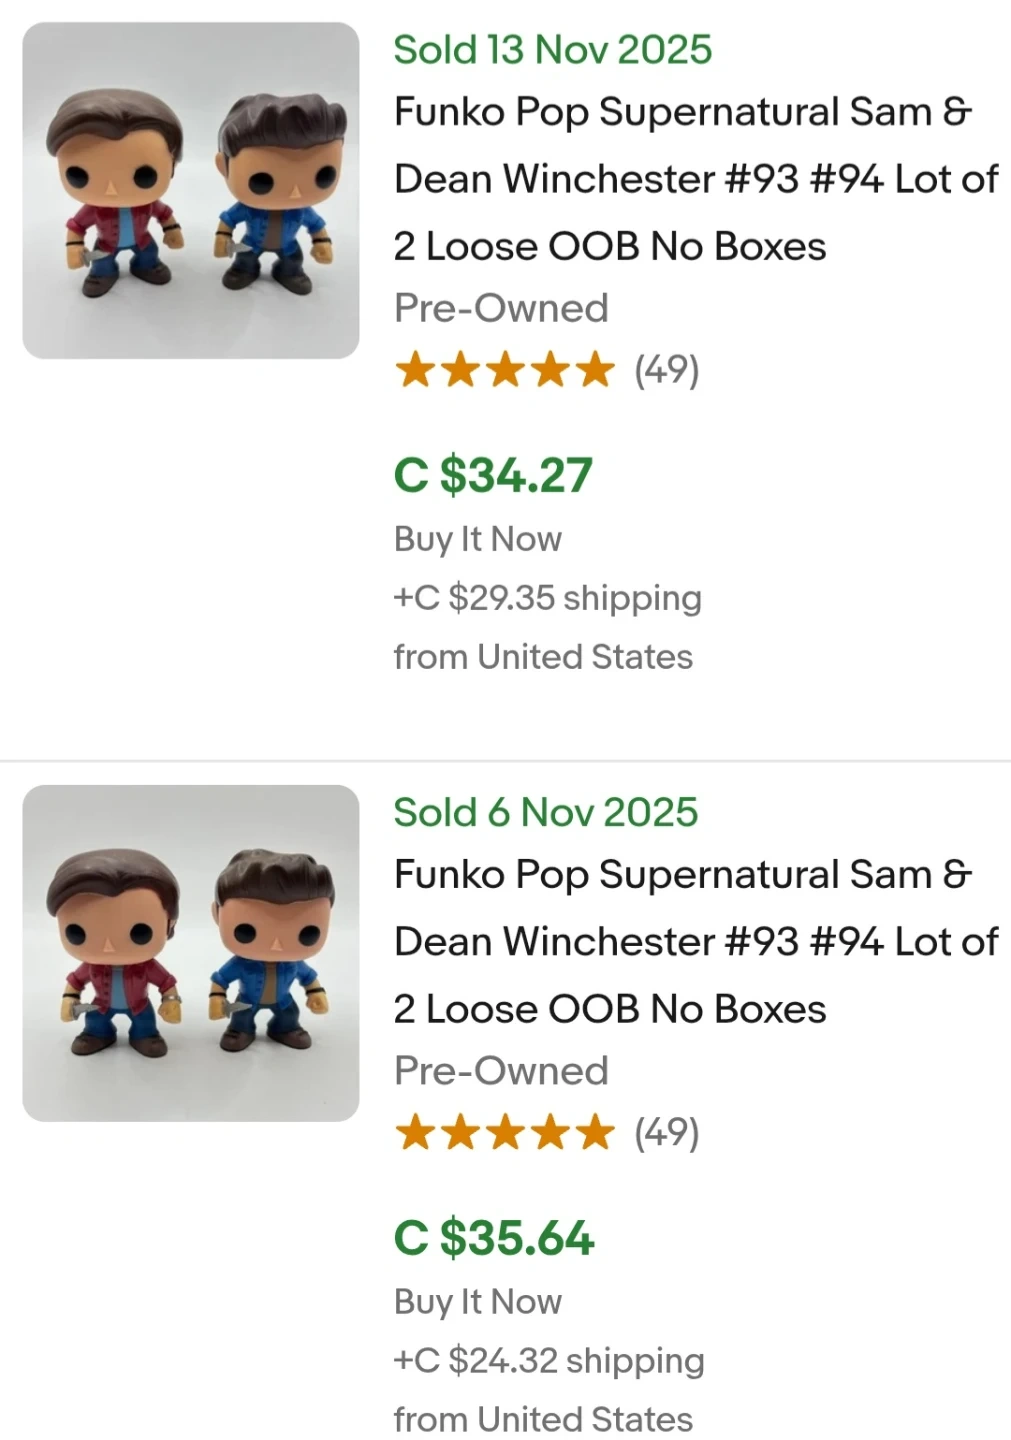Open thumbnail of listing sold 13 Nov

[x=190, y=190]
